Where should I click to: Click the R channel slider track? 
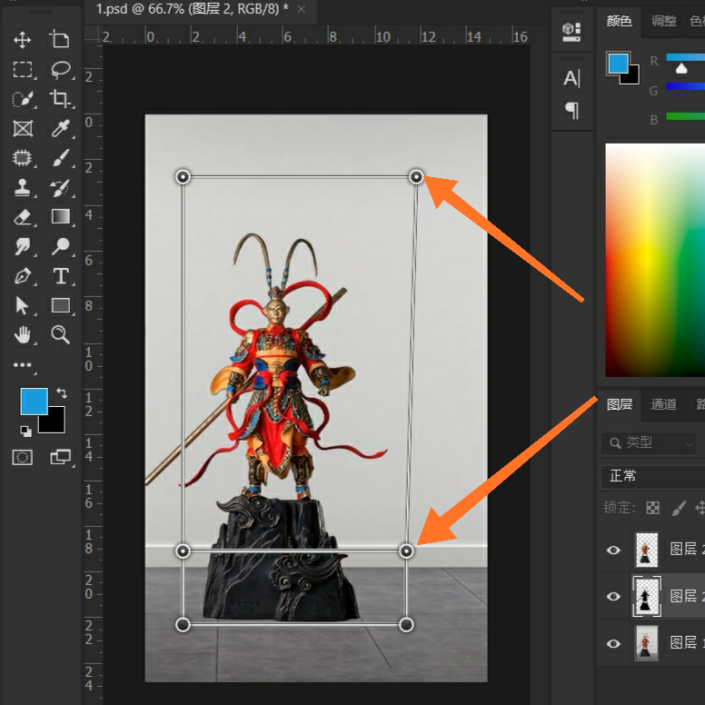pos(685,57)
